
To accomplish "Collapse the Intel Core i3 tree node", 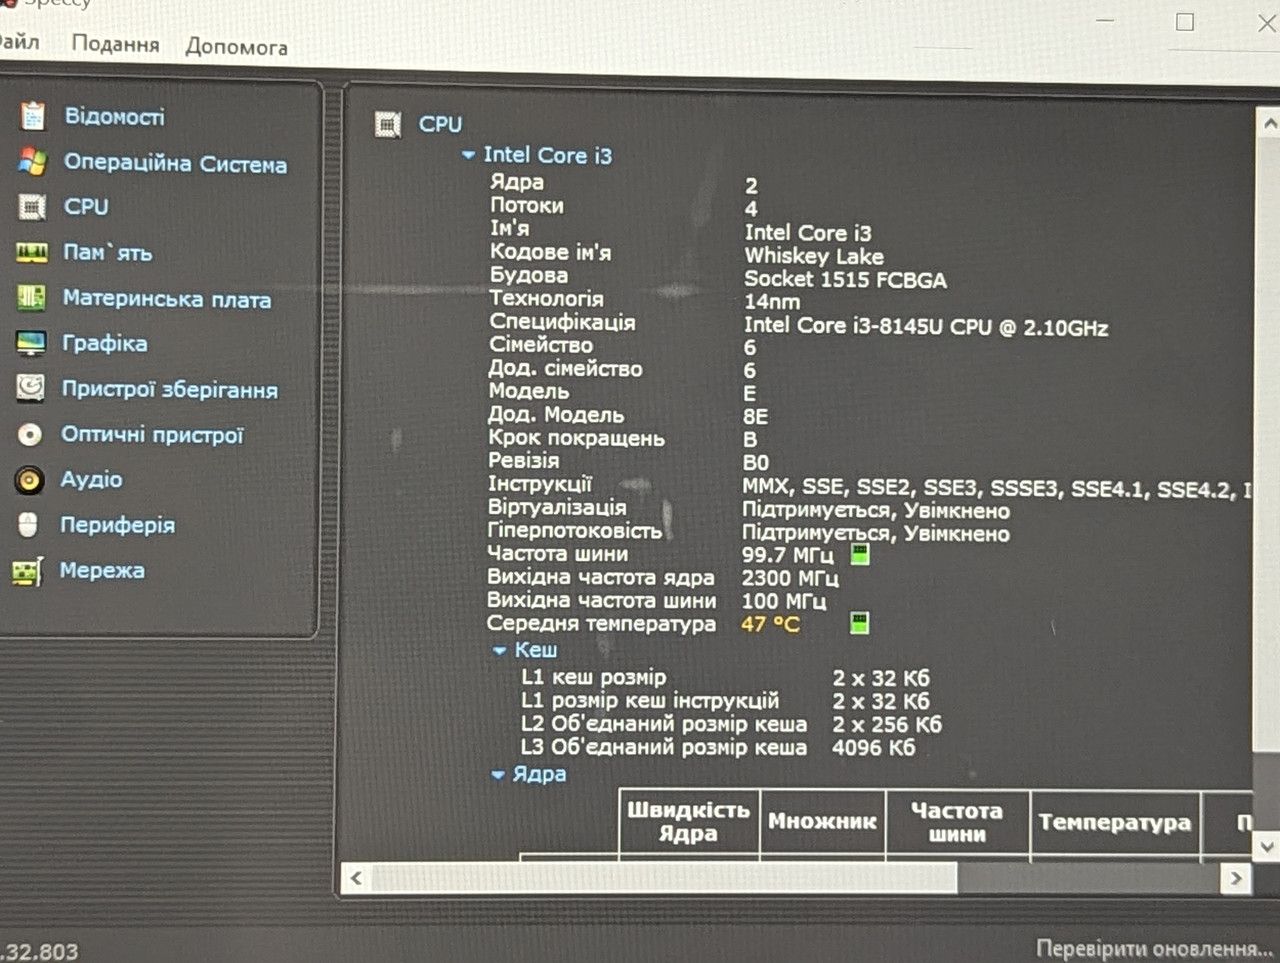I will (468, 155).
